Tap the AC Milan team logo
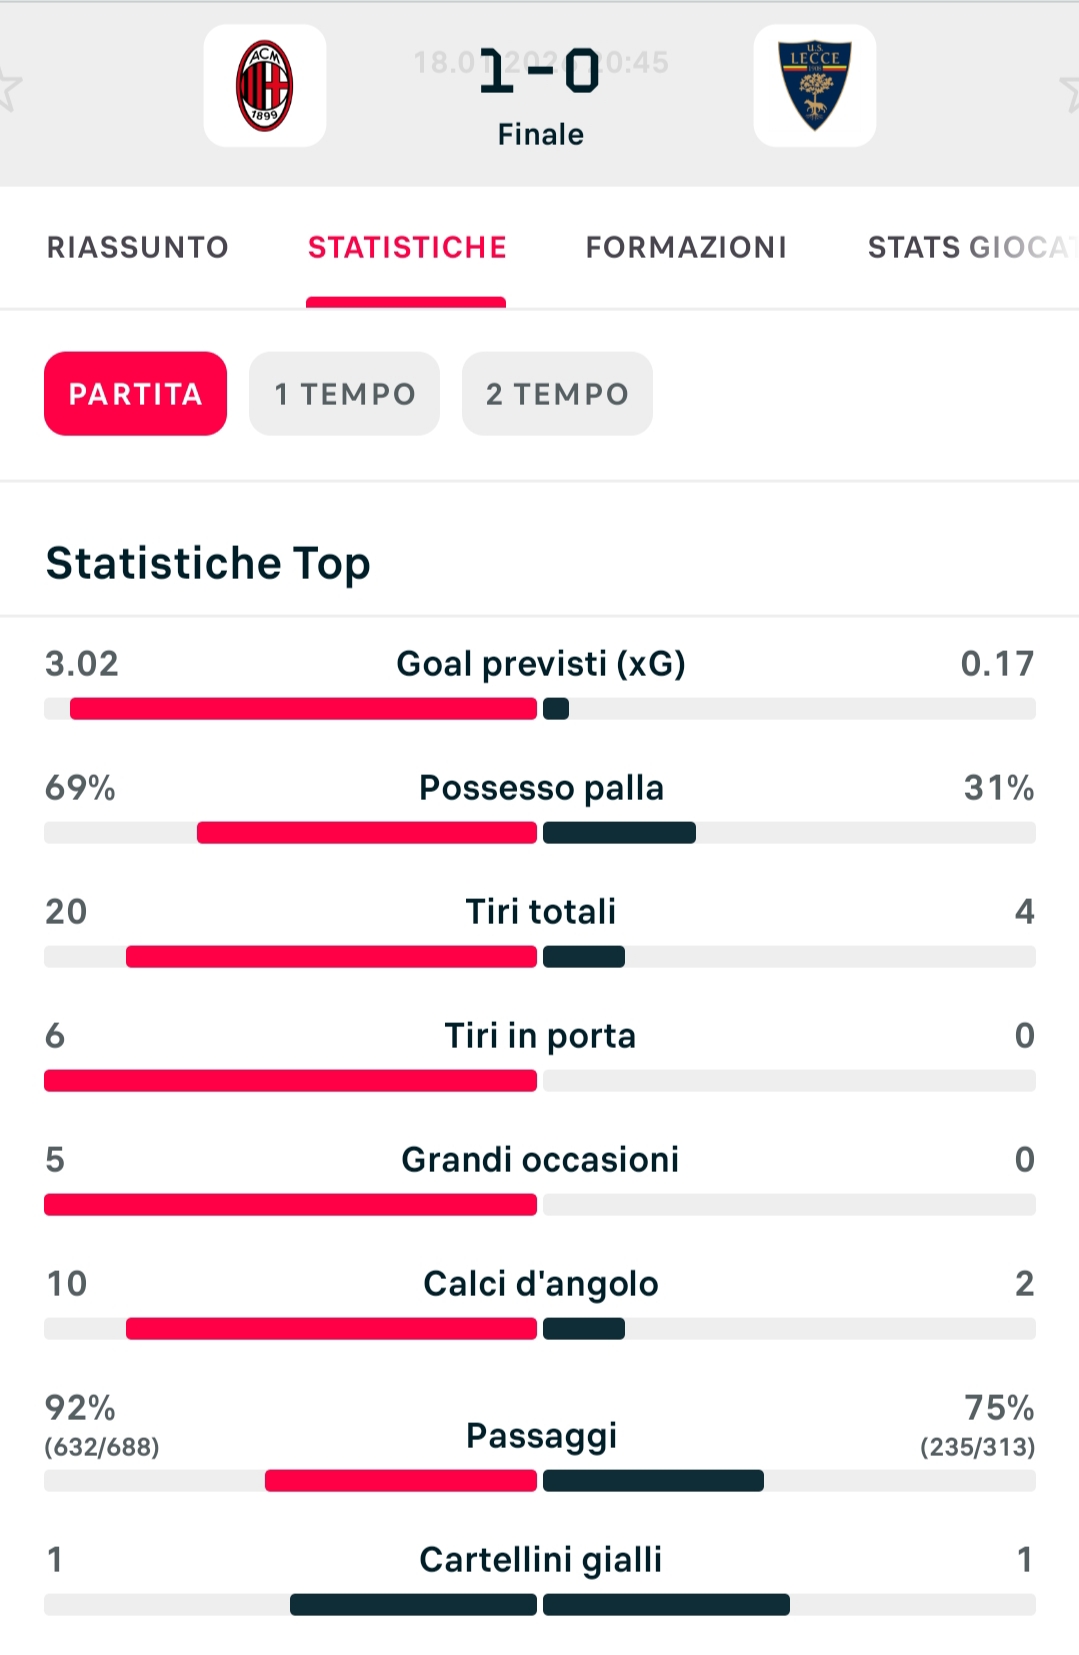 (x=265, y=86)
